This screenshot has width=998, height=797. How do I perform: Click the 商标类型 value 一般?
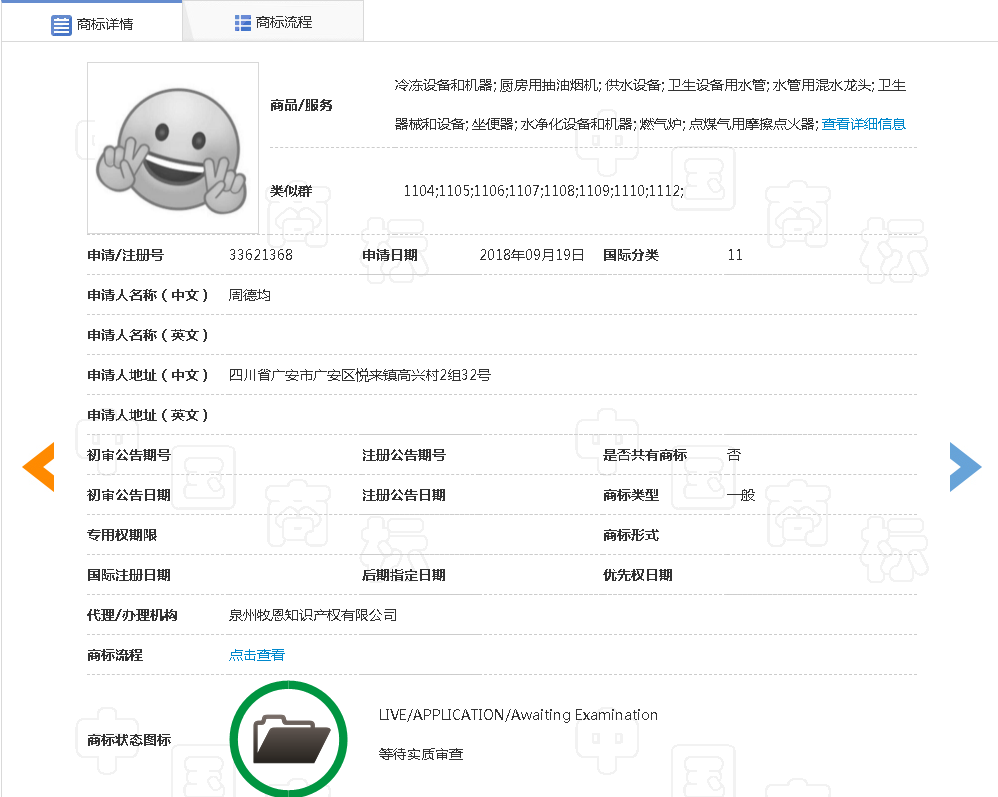coord(741,495)
